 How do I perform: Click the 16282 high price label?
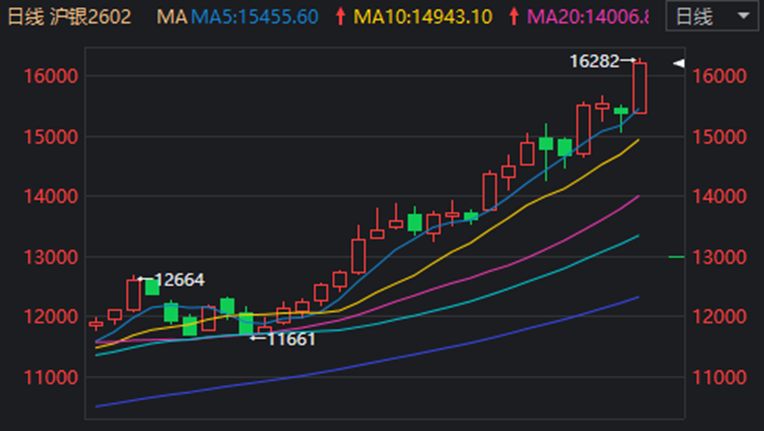(592, 62)
